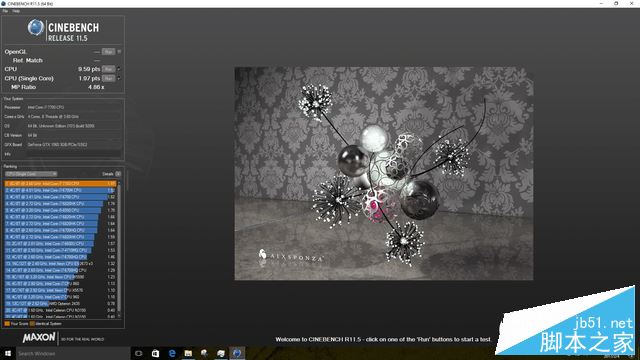The width and height of the screenshot is (640, 360).
Task: Select the AMD Opteron ranking entry
Action: pos(60,304)
